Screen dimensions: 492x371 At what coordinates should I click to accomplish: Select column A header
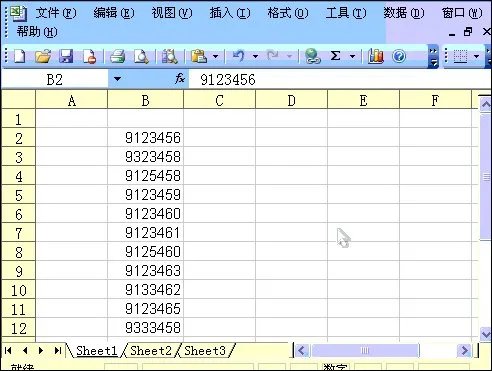click(x=72, y=100)
